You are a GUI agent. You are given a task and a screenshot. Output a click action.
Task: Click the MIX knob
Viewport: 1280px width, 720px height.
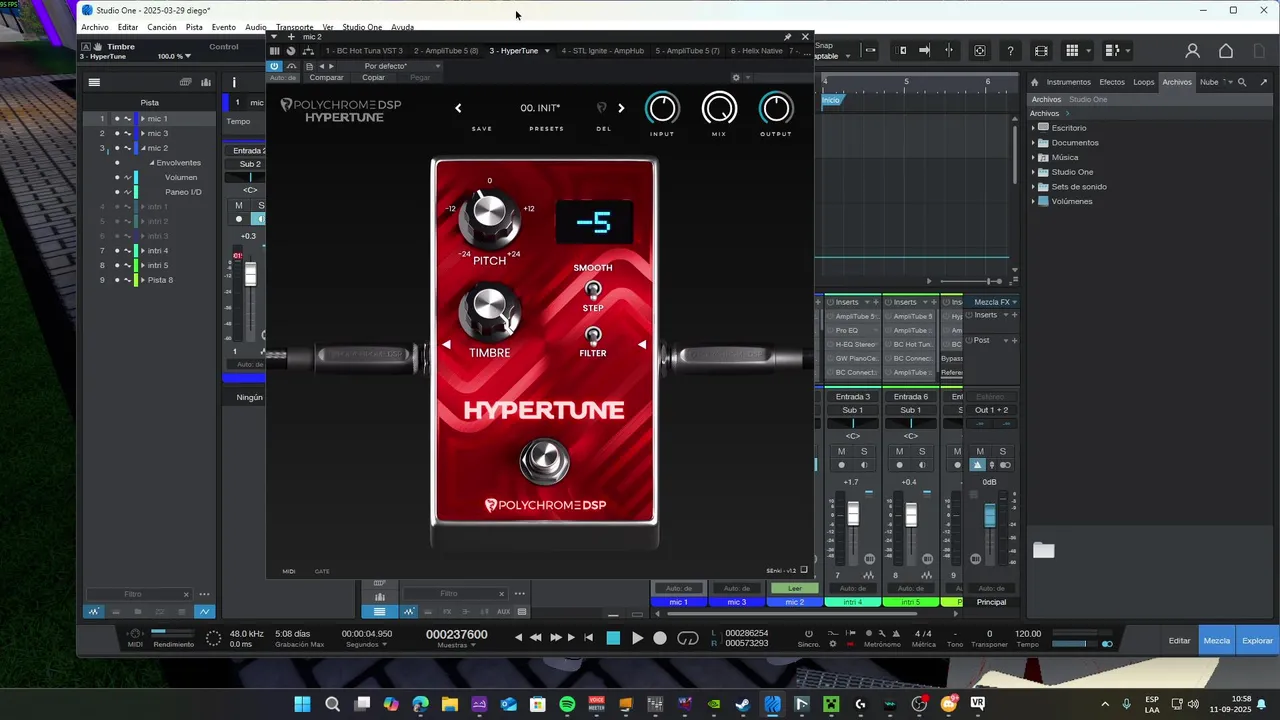click(x=719, y=108)
